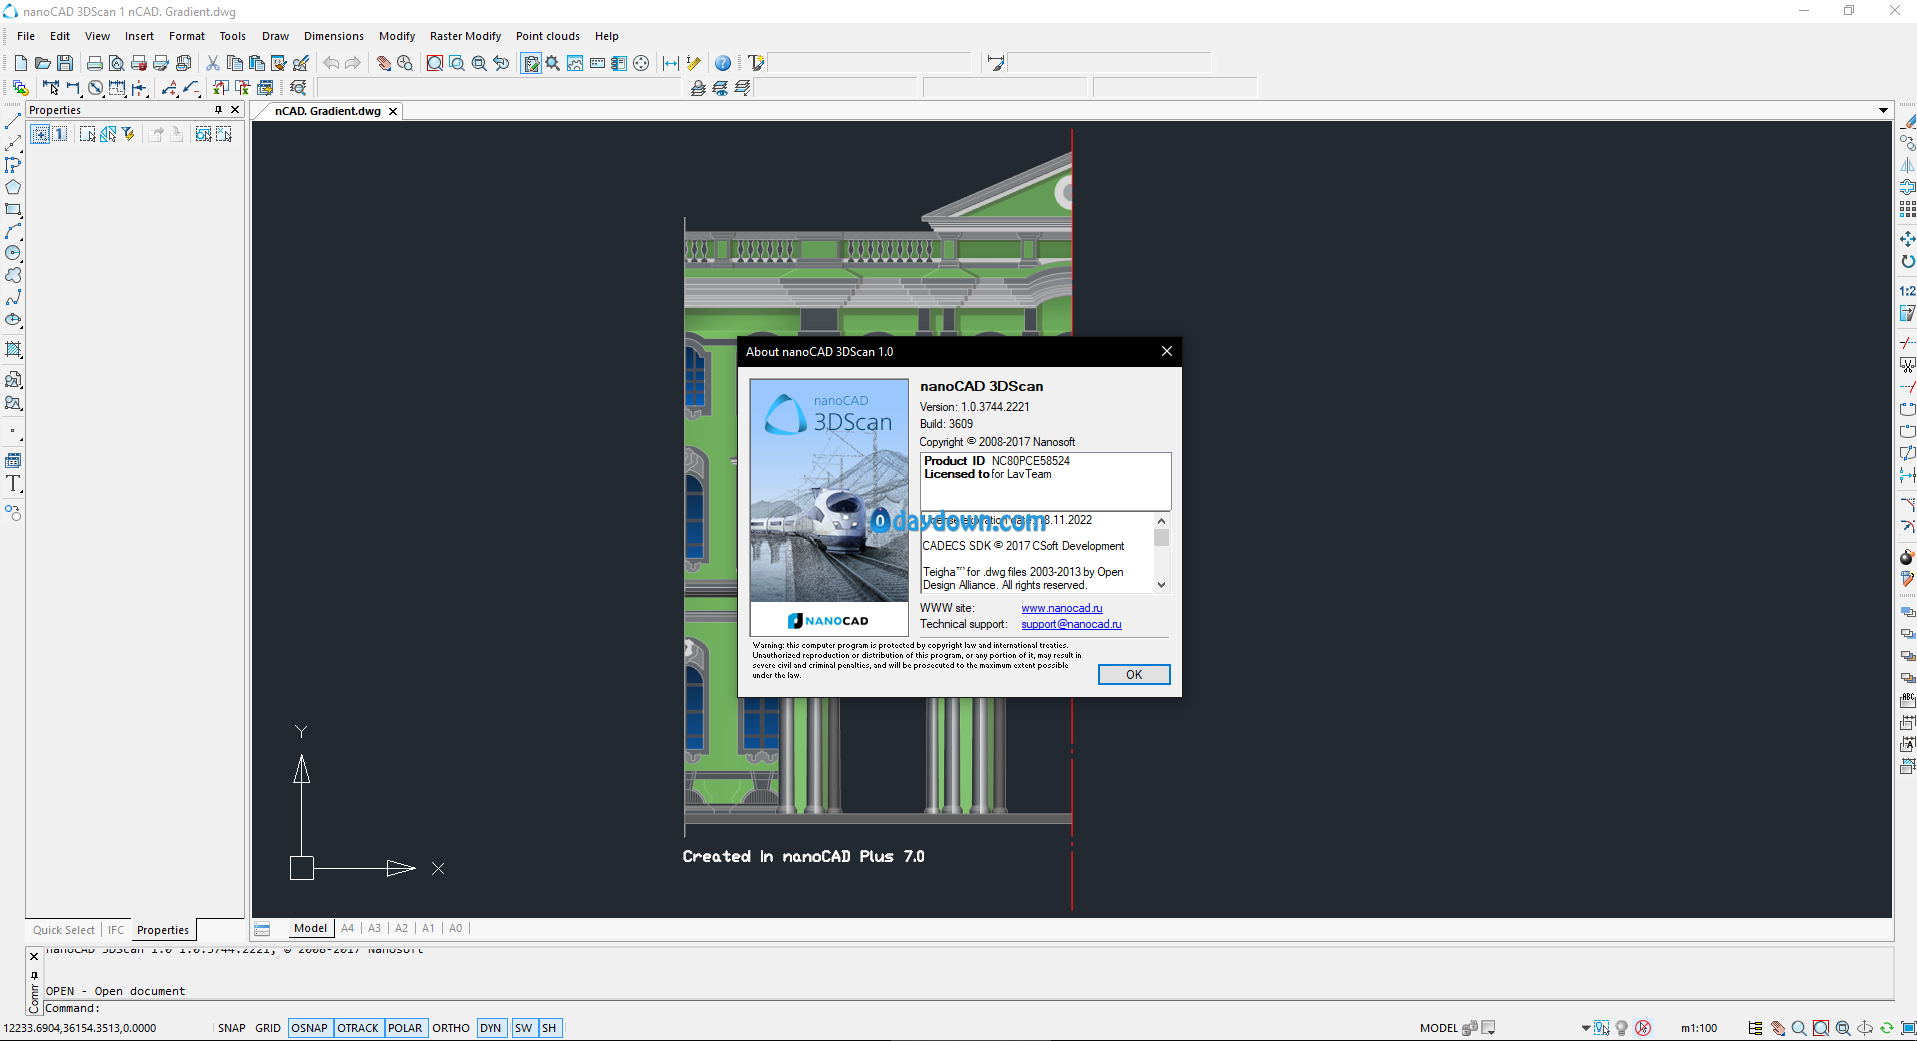
Task: Select the Spline draw tool
Action: pyautogui.click(x=13, y=298)
